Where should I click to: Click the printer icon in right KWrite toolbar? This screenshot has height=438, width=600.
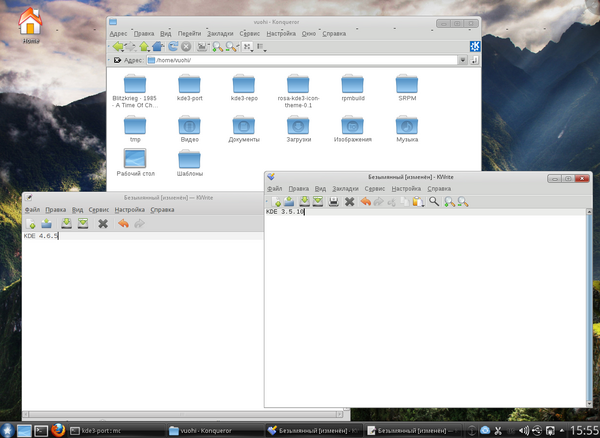tap(332, 201)
